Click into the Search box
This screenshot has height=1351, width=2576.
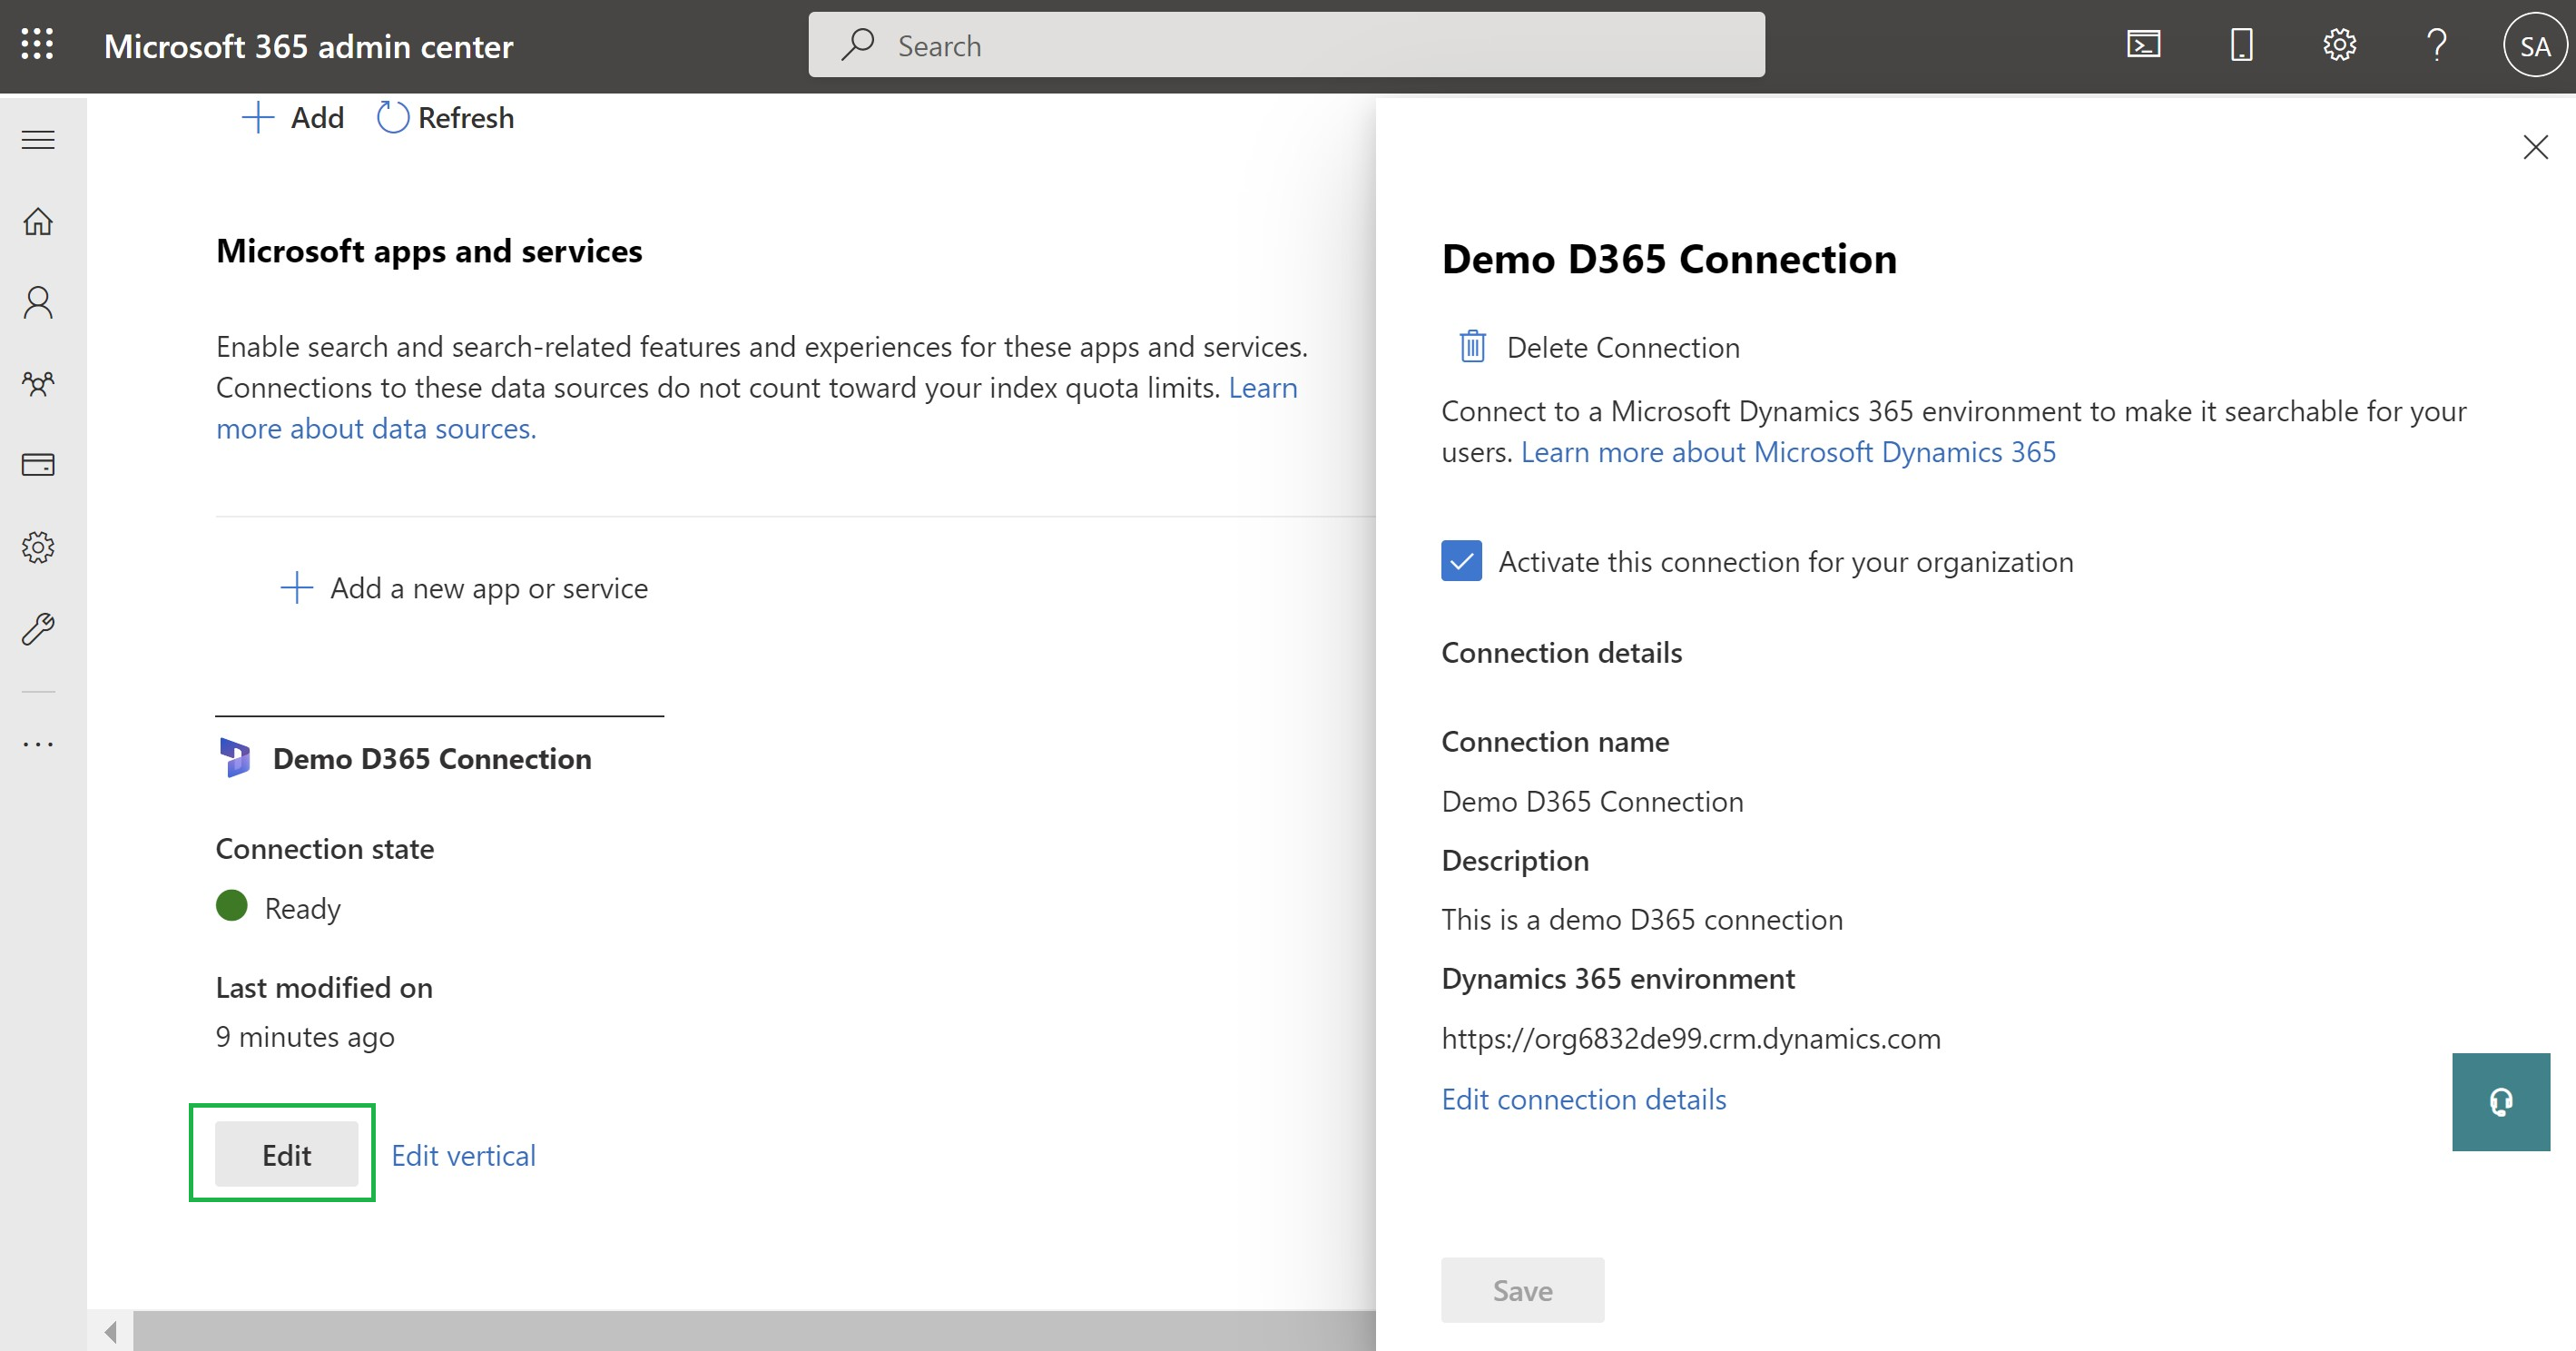[1286, 45]
